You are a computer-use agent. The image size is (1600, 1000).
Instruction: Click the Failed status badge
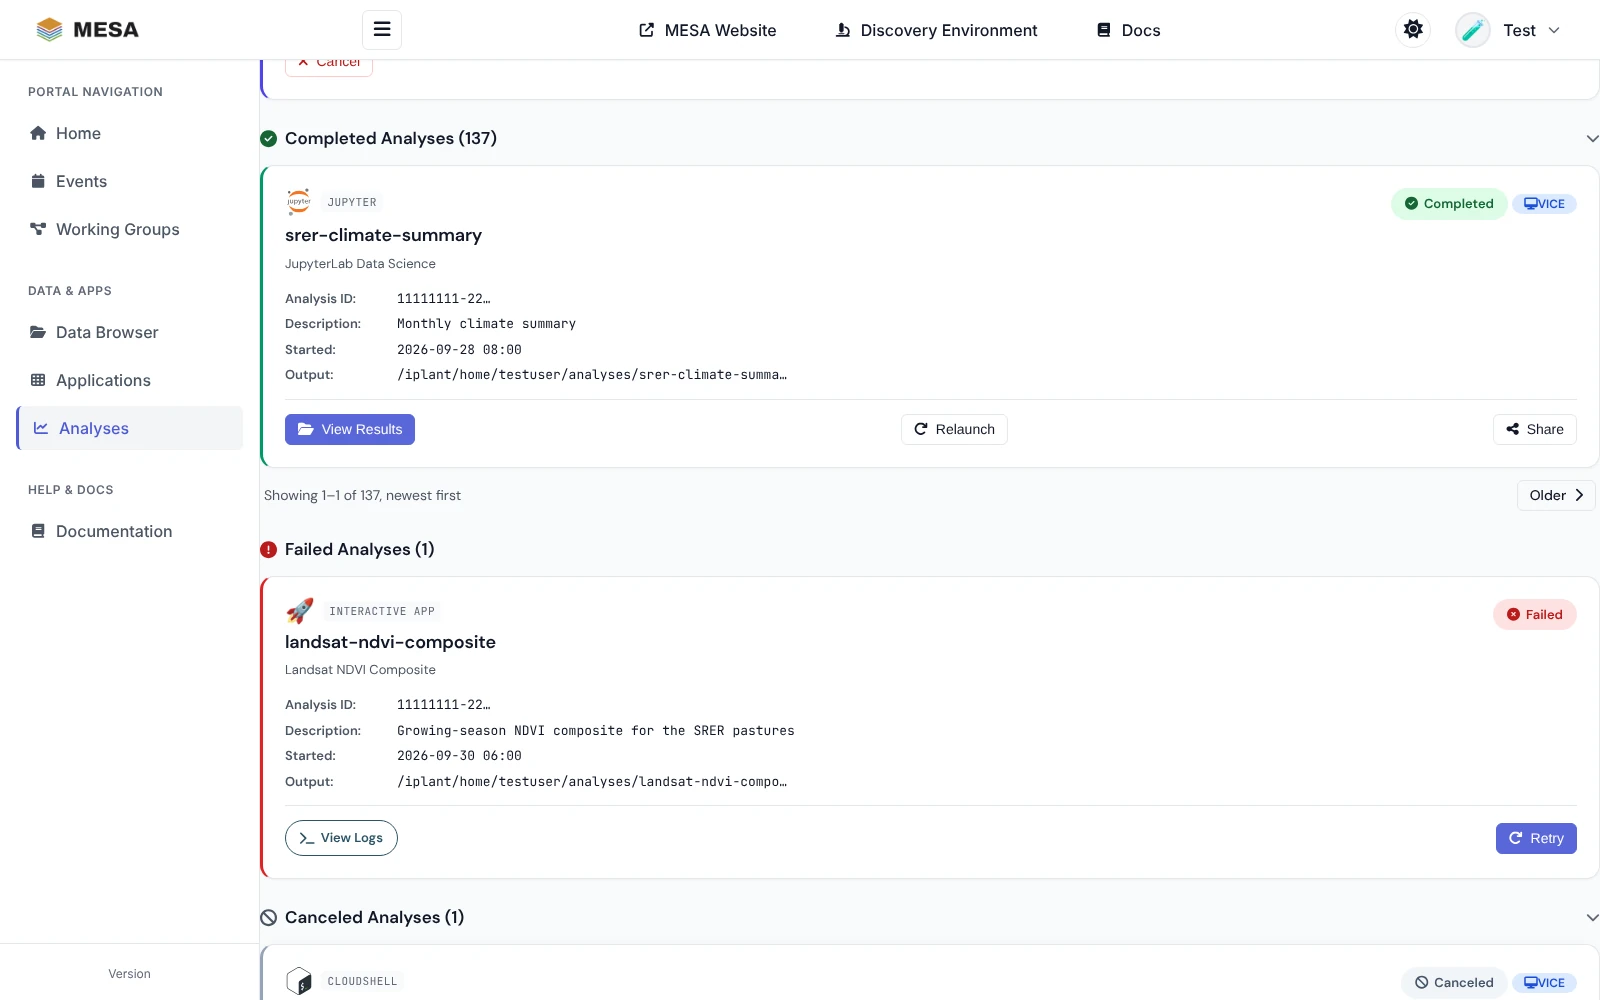[x=1535, y=615]
